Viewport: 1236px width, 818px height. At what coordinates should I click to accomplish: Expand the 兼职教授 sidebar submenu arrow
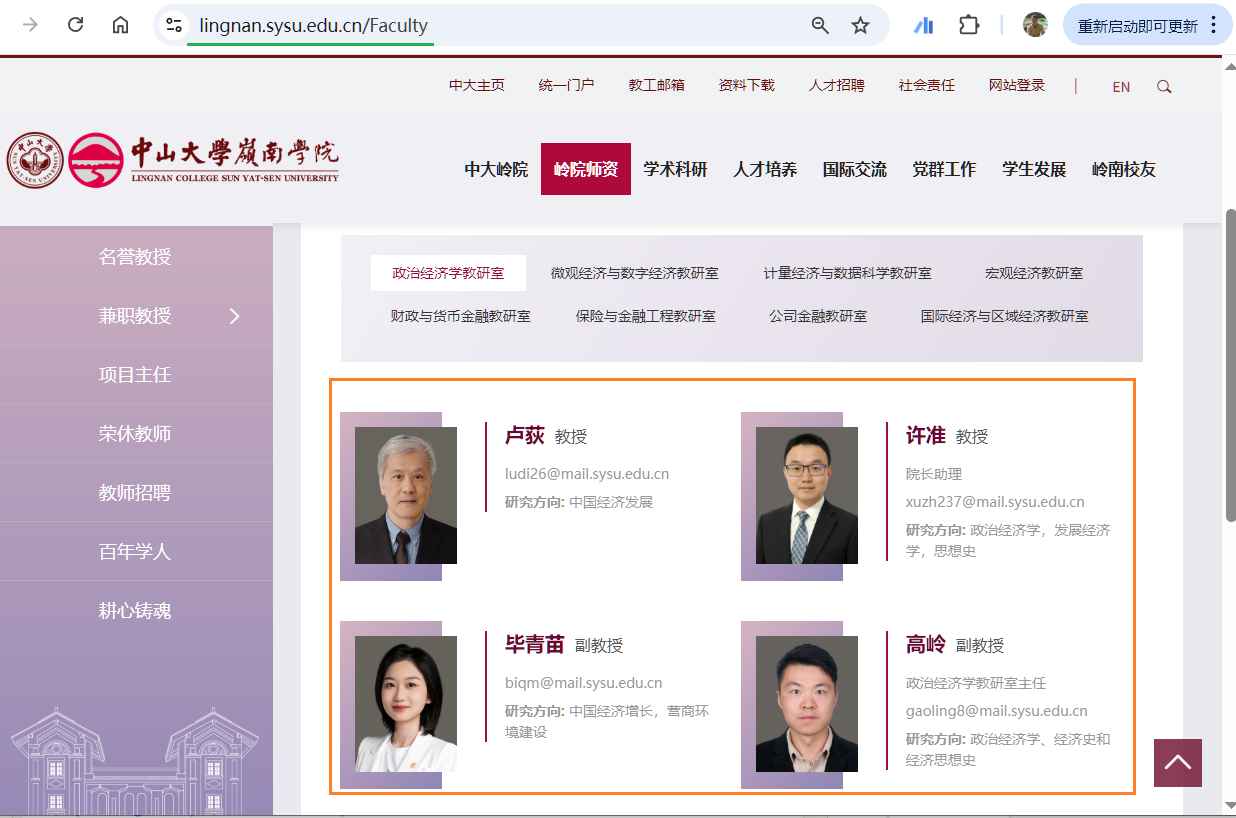point(235,316)
